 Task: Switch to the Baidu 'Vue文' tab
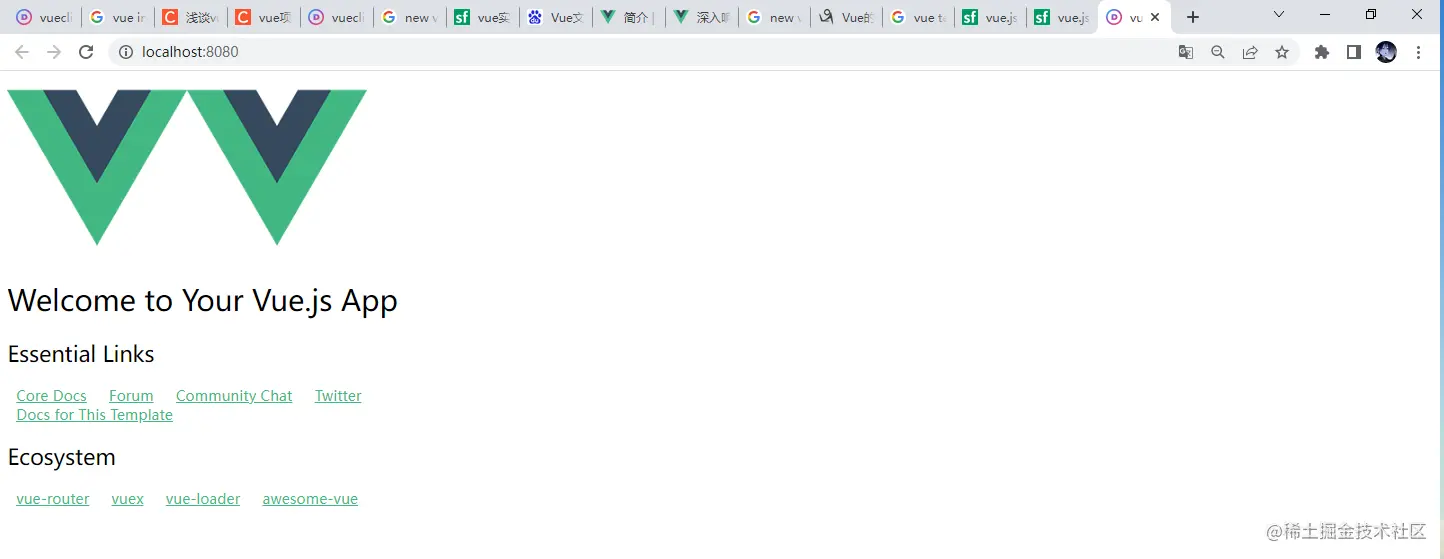coord(556,17)
